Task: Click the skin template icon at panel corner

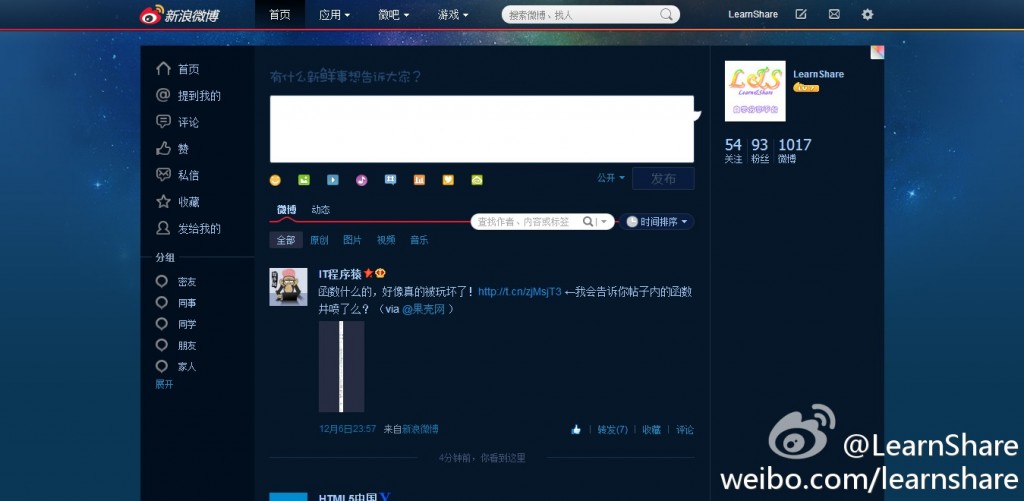Action: click(877, 52)
